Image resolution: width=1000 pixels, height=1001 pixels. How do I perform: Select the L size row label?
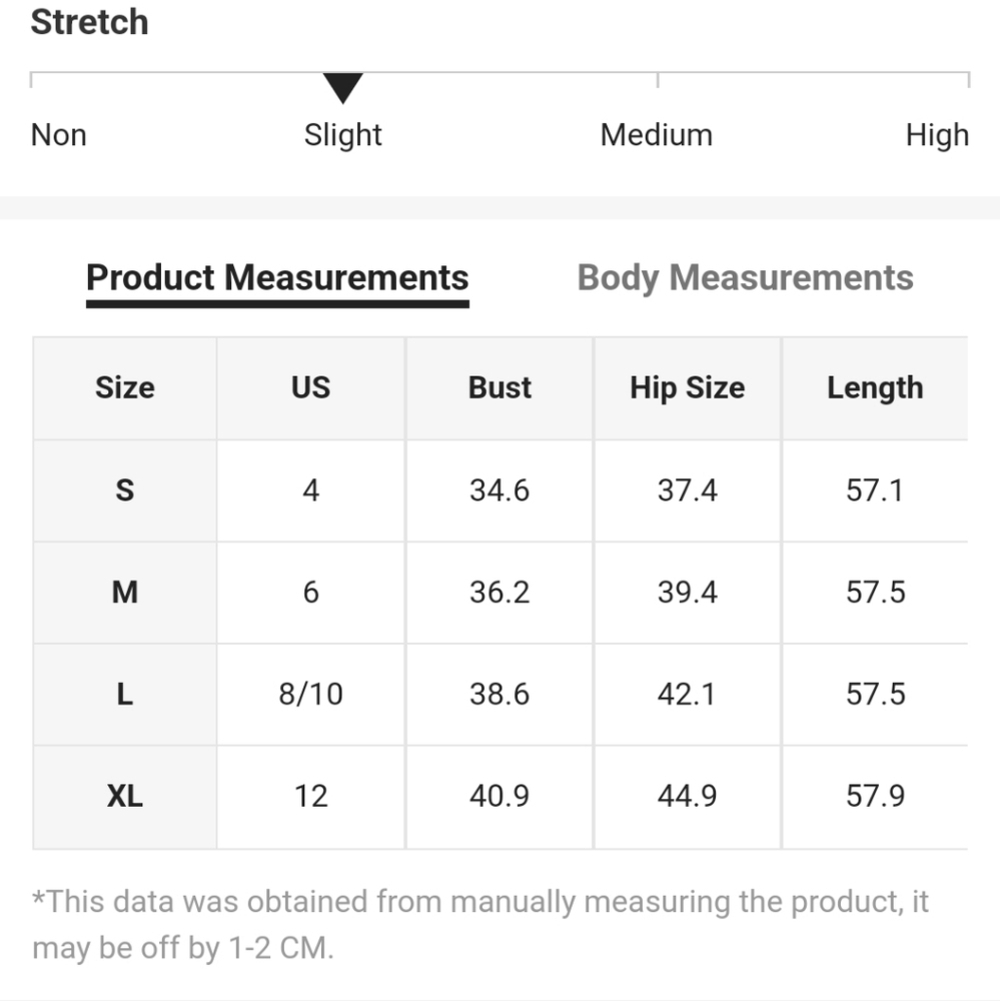125,694
